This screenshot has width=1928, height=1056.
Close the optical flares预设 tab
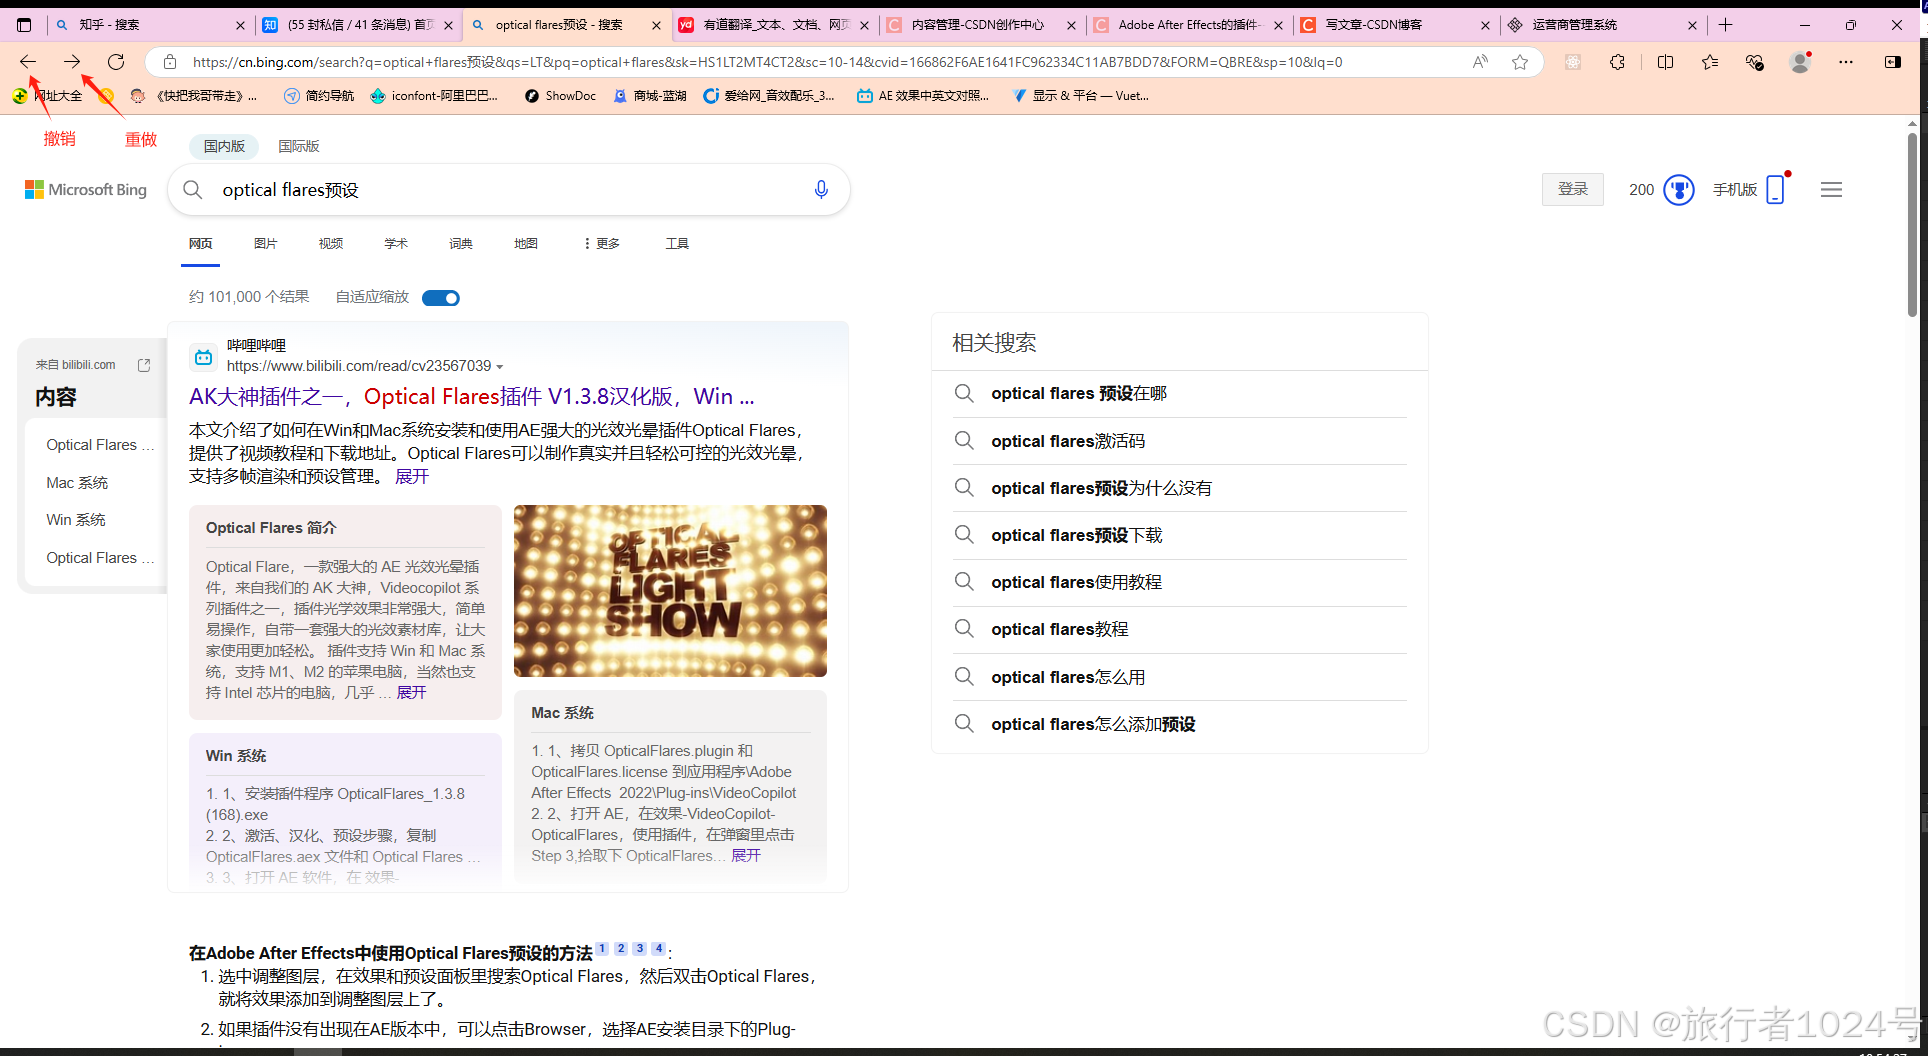(x=656, y=25)
